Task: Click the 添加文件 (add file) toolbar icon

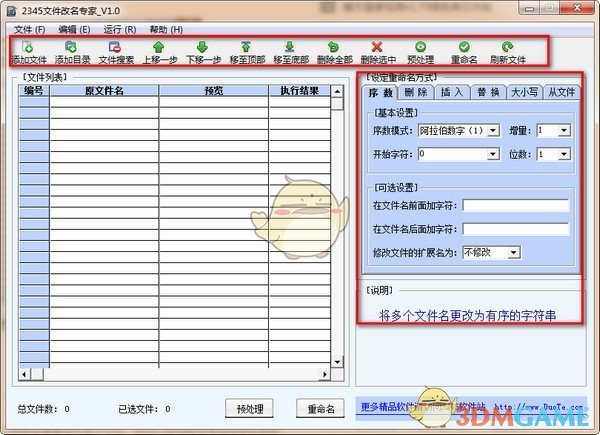Action: point(28,47)
